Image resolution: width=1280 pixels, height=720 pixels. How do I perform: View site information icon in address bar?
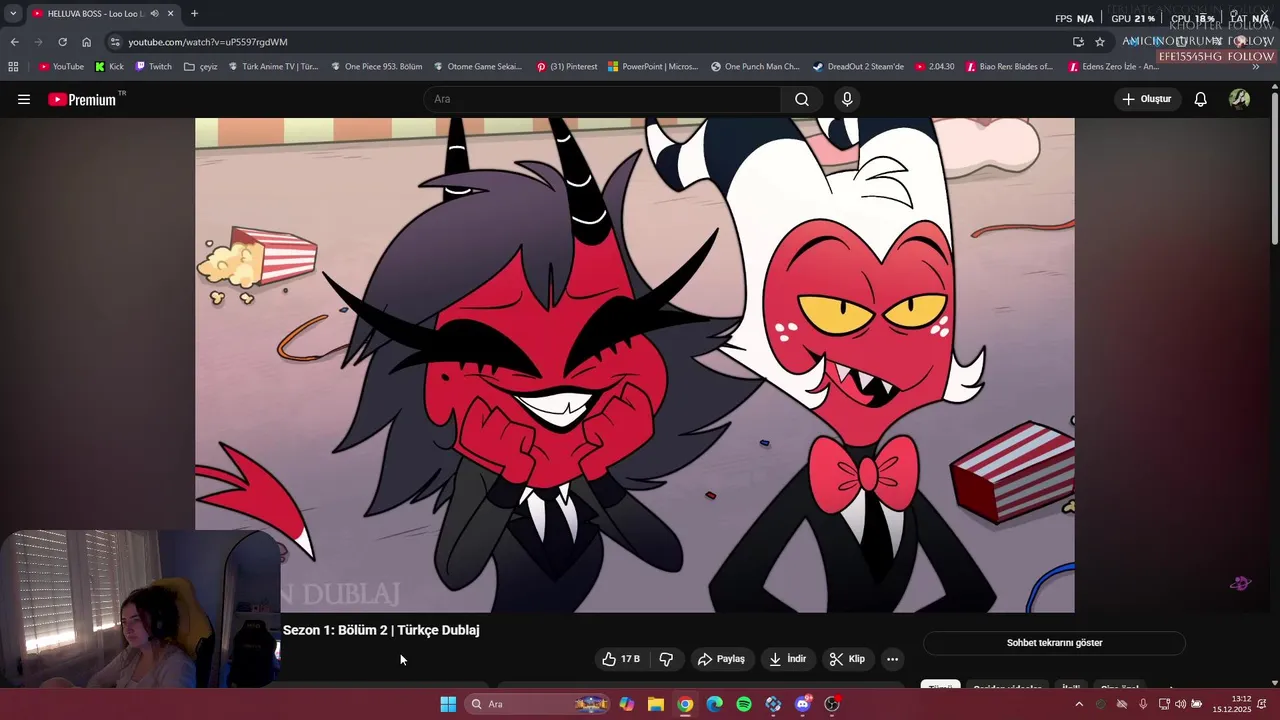click(x=115, y=42)
